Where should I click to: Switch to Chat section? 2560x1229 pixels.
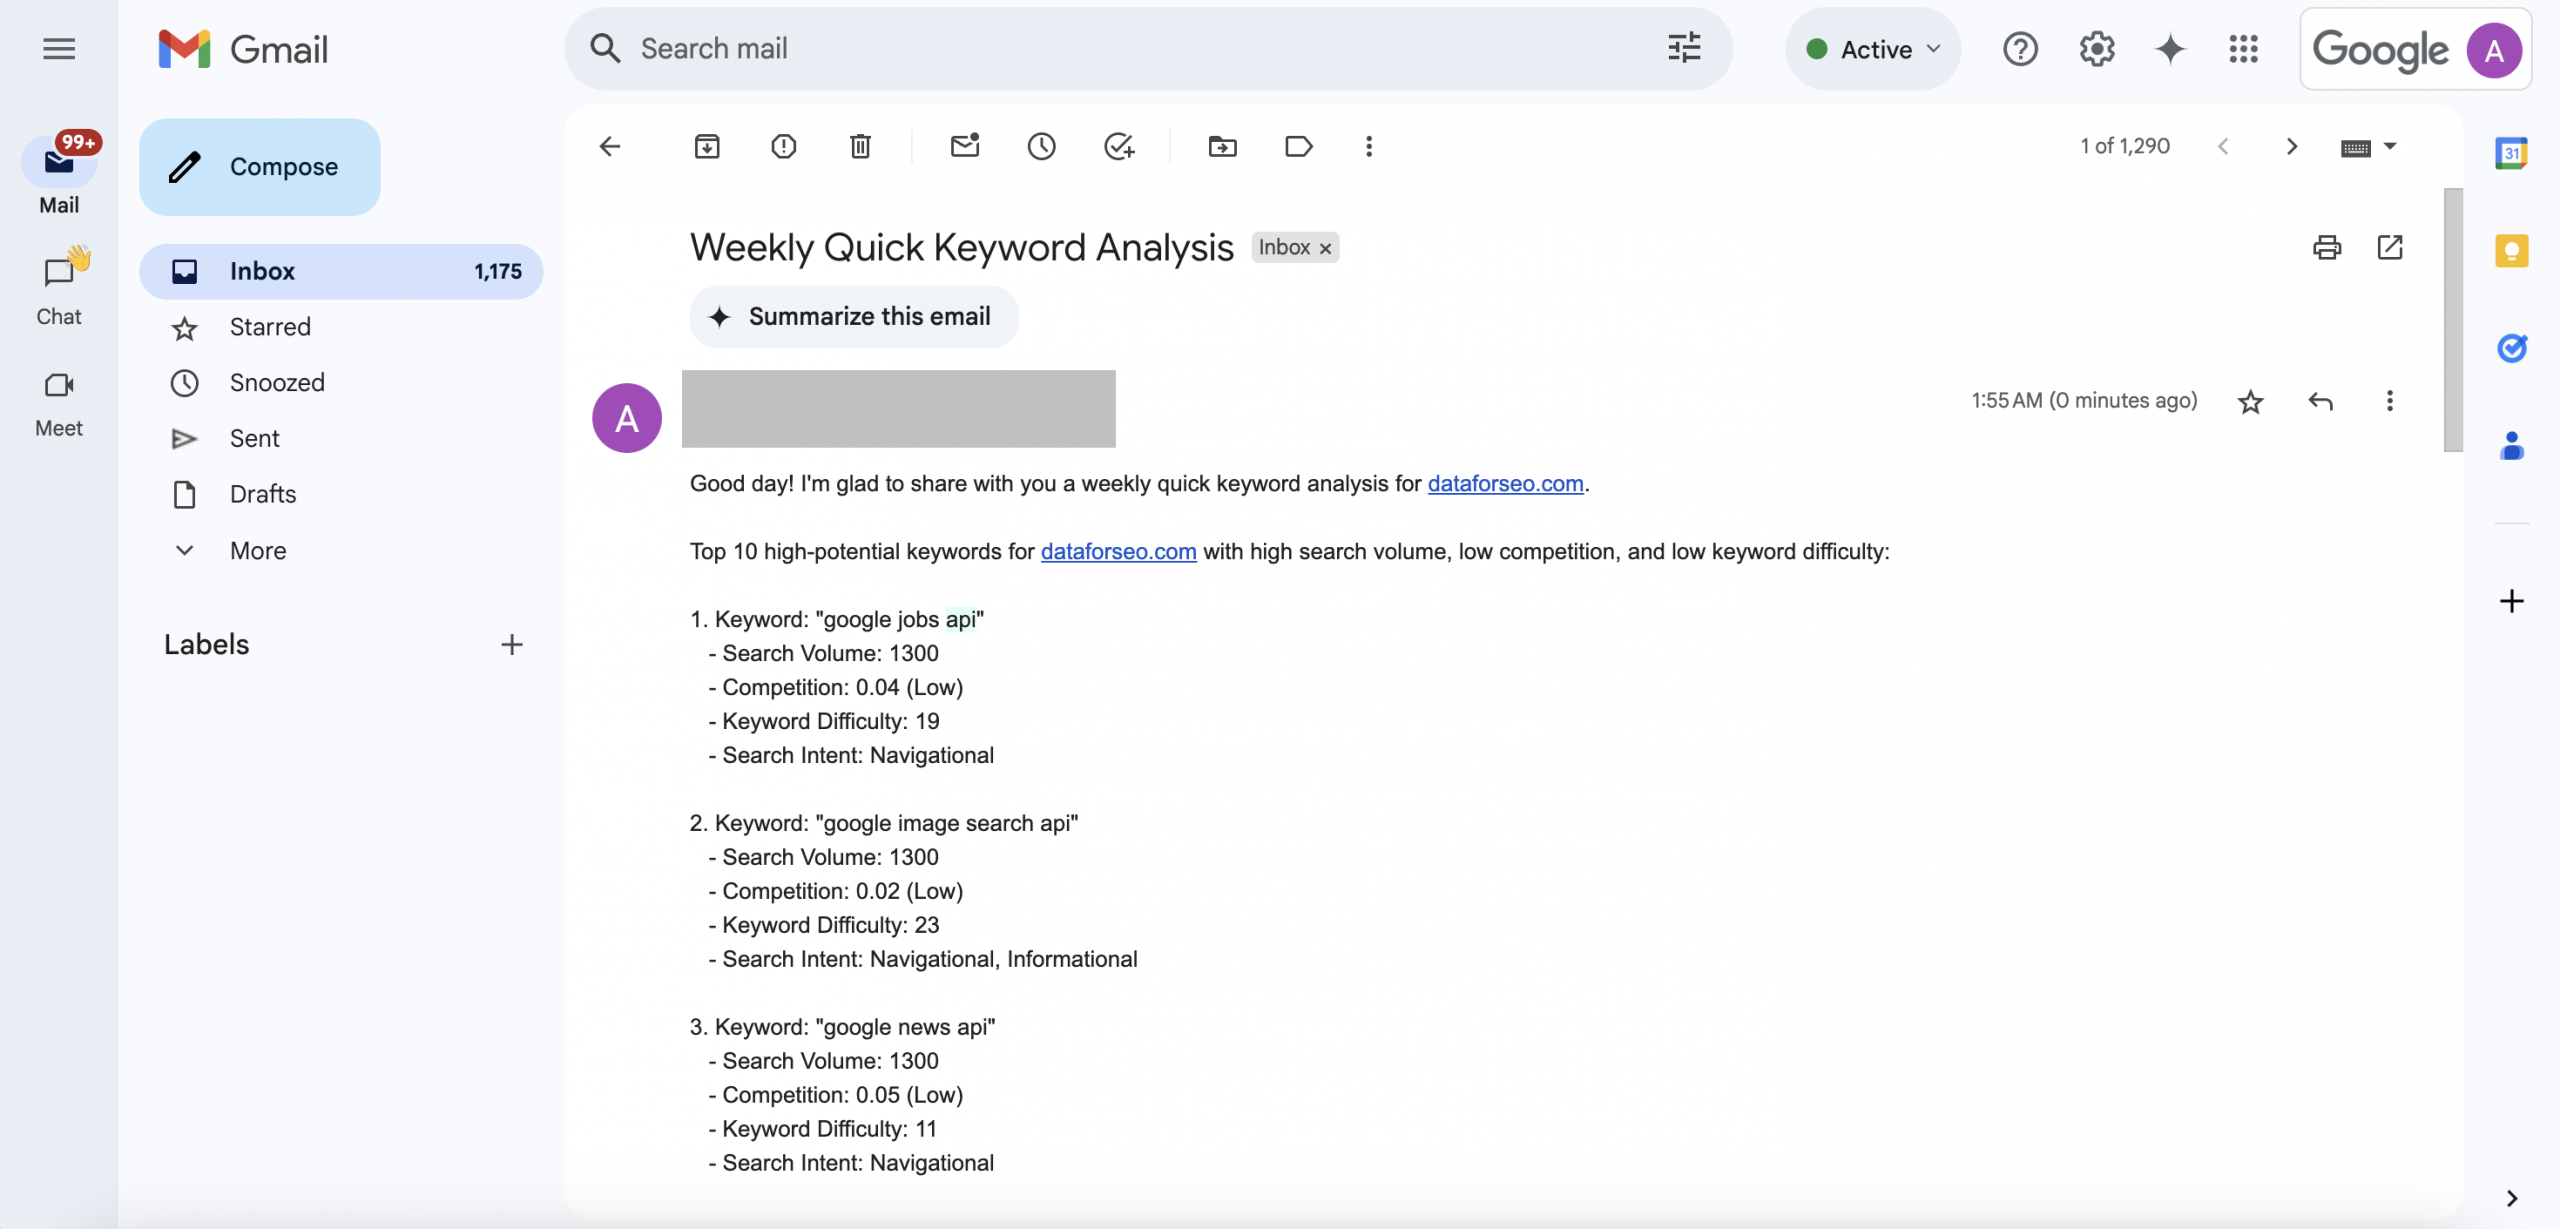(x=59, y=289)
